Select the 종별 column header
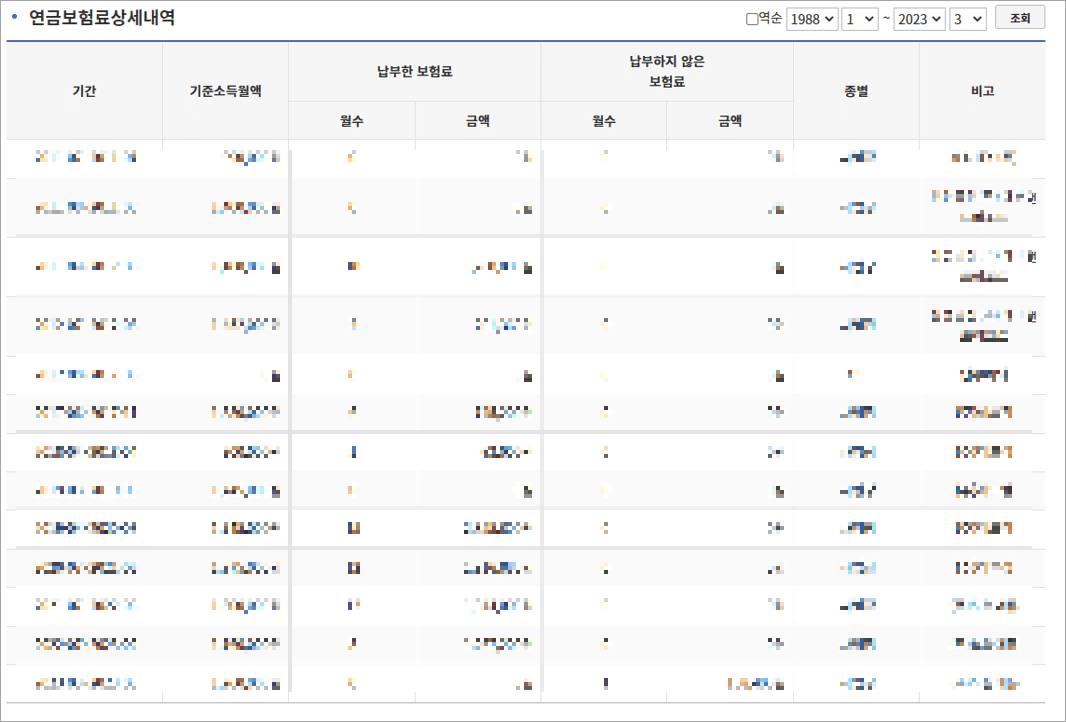The height and width of the screenshot is (722, 1066). click(x=855, y=90)
